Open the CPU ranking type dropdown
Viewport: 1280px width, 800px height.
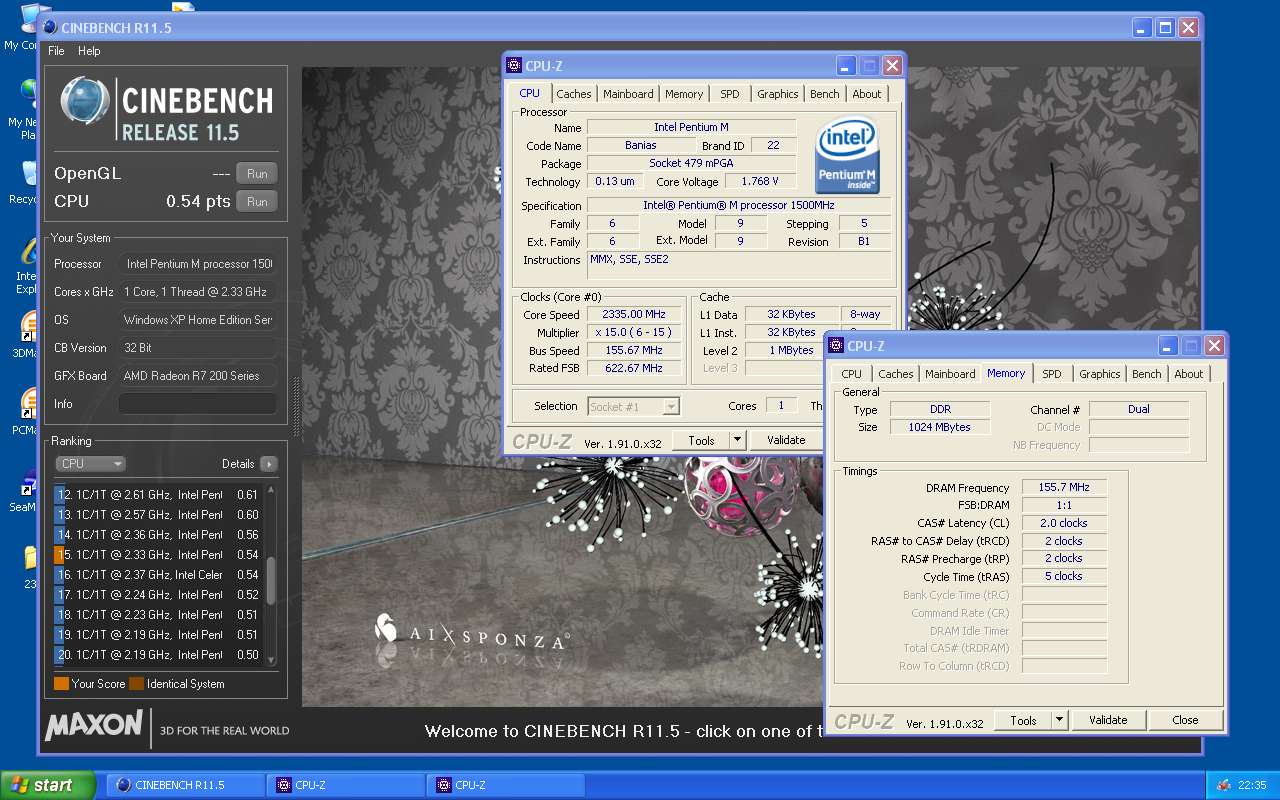coord(90,464)
